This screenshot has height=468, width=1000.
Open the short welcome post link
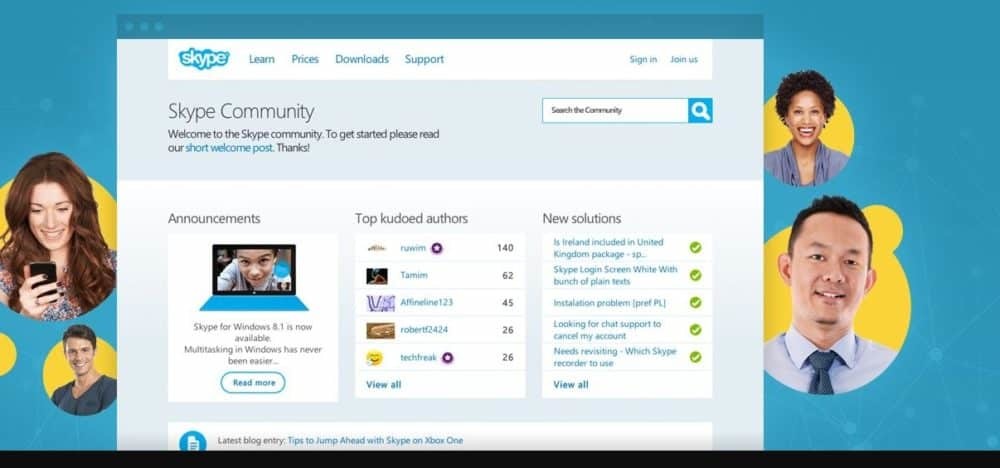pyautogui.click(x=229, y=148)
